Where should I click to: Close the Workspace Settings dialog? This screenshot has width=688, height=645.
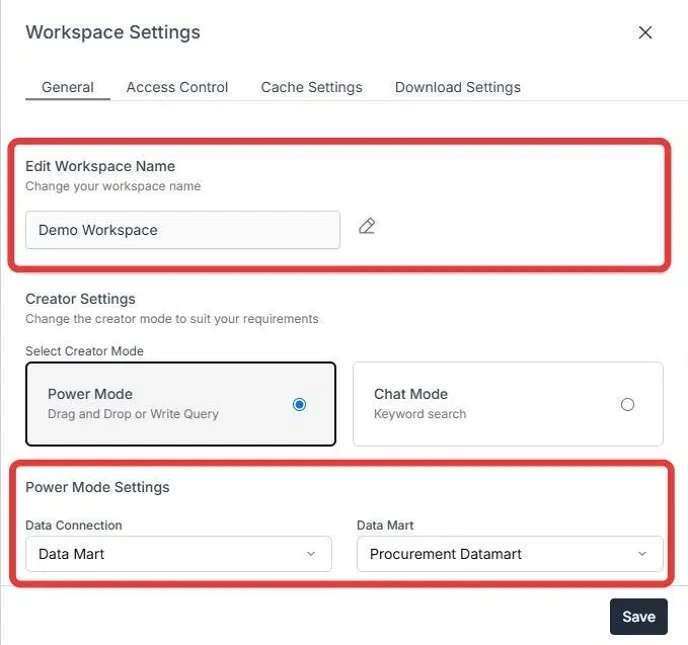click(645, 32)
